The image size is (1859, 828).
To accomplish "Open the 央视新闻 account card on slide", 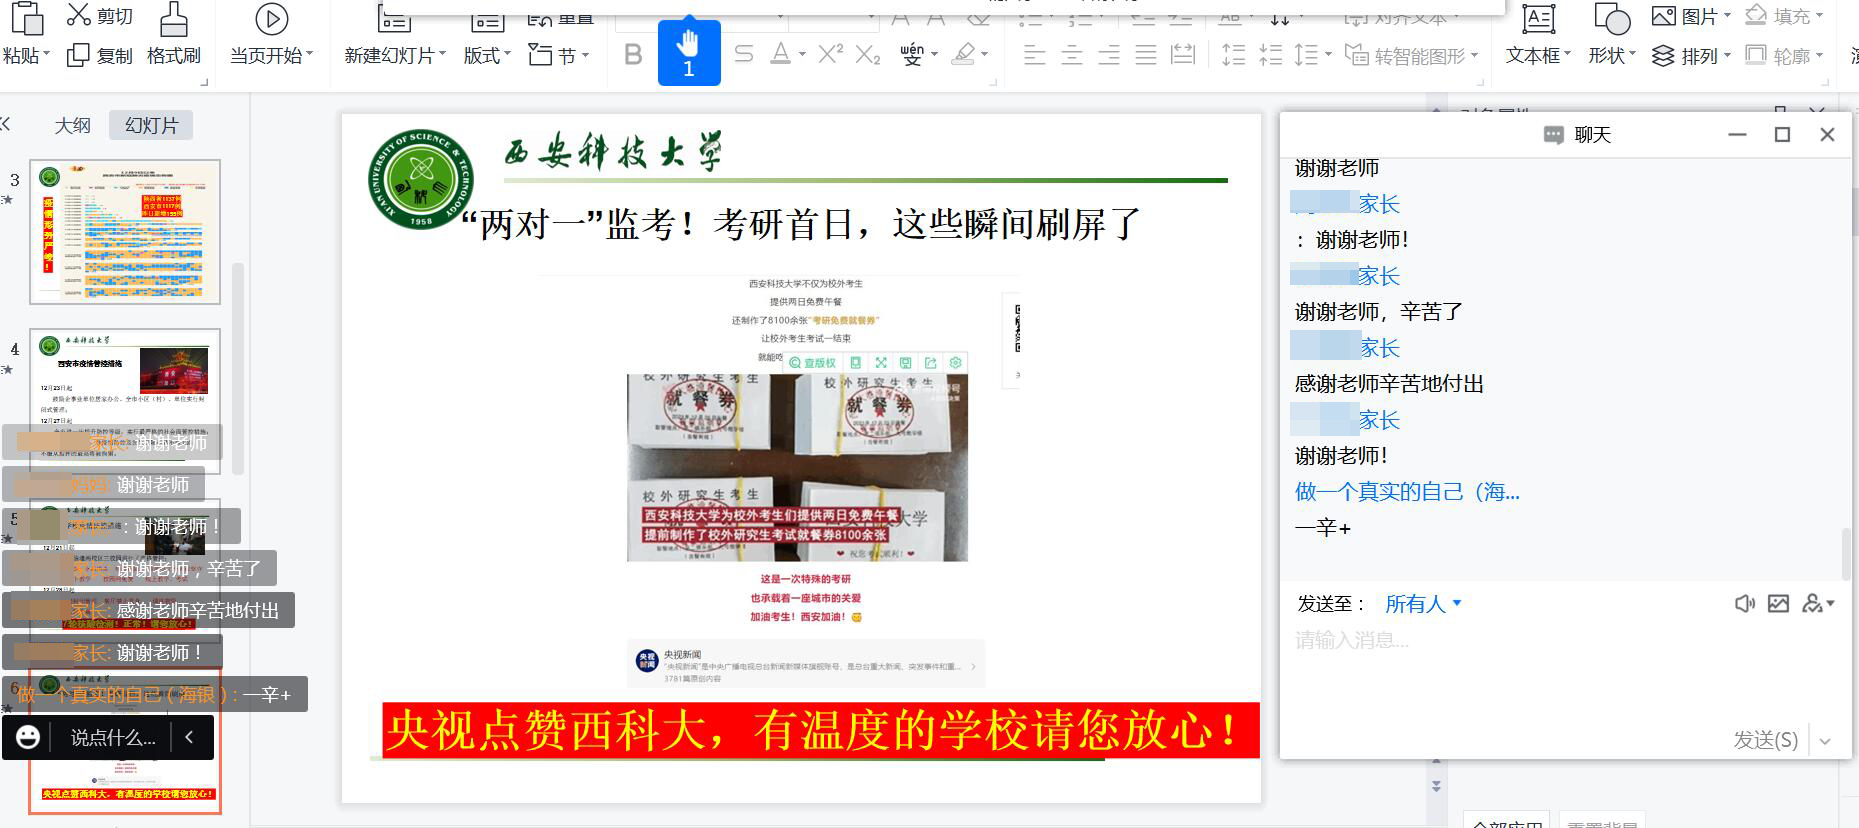I will pyautogui.click(x=806, y=664).
